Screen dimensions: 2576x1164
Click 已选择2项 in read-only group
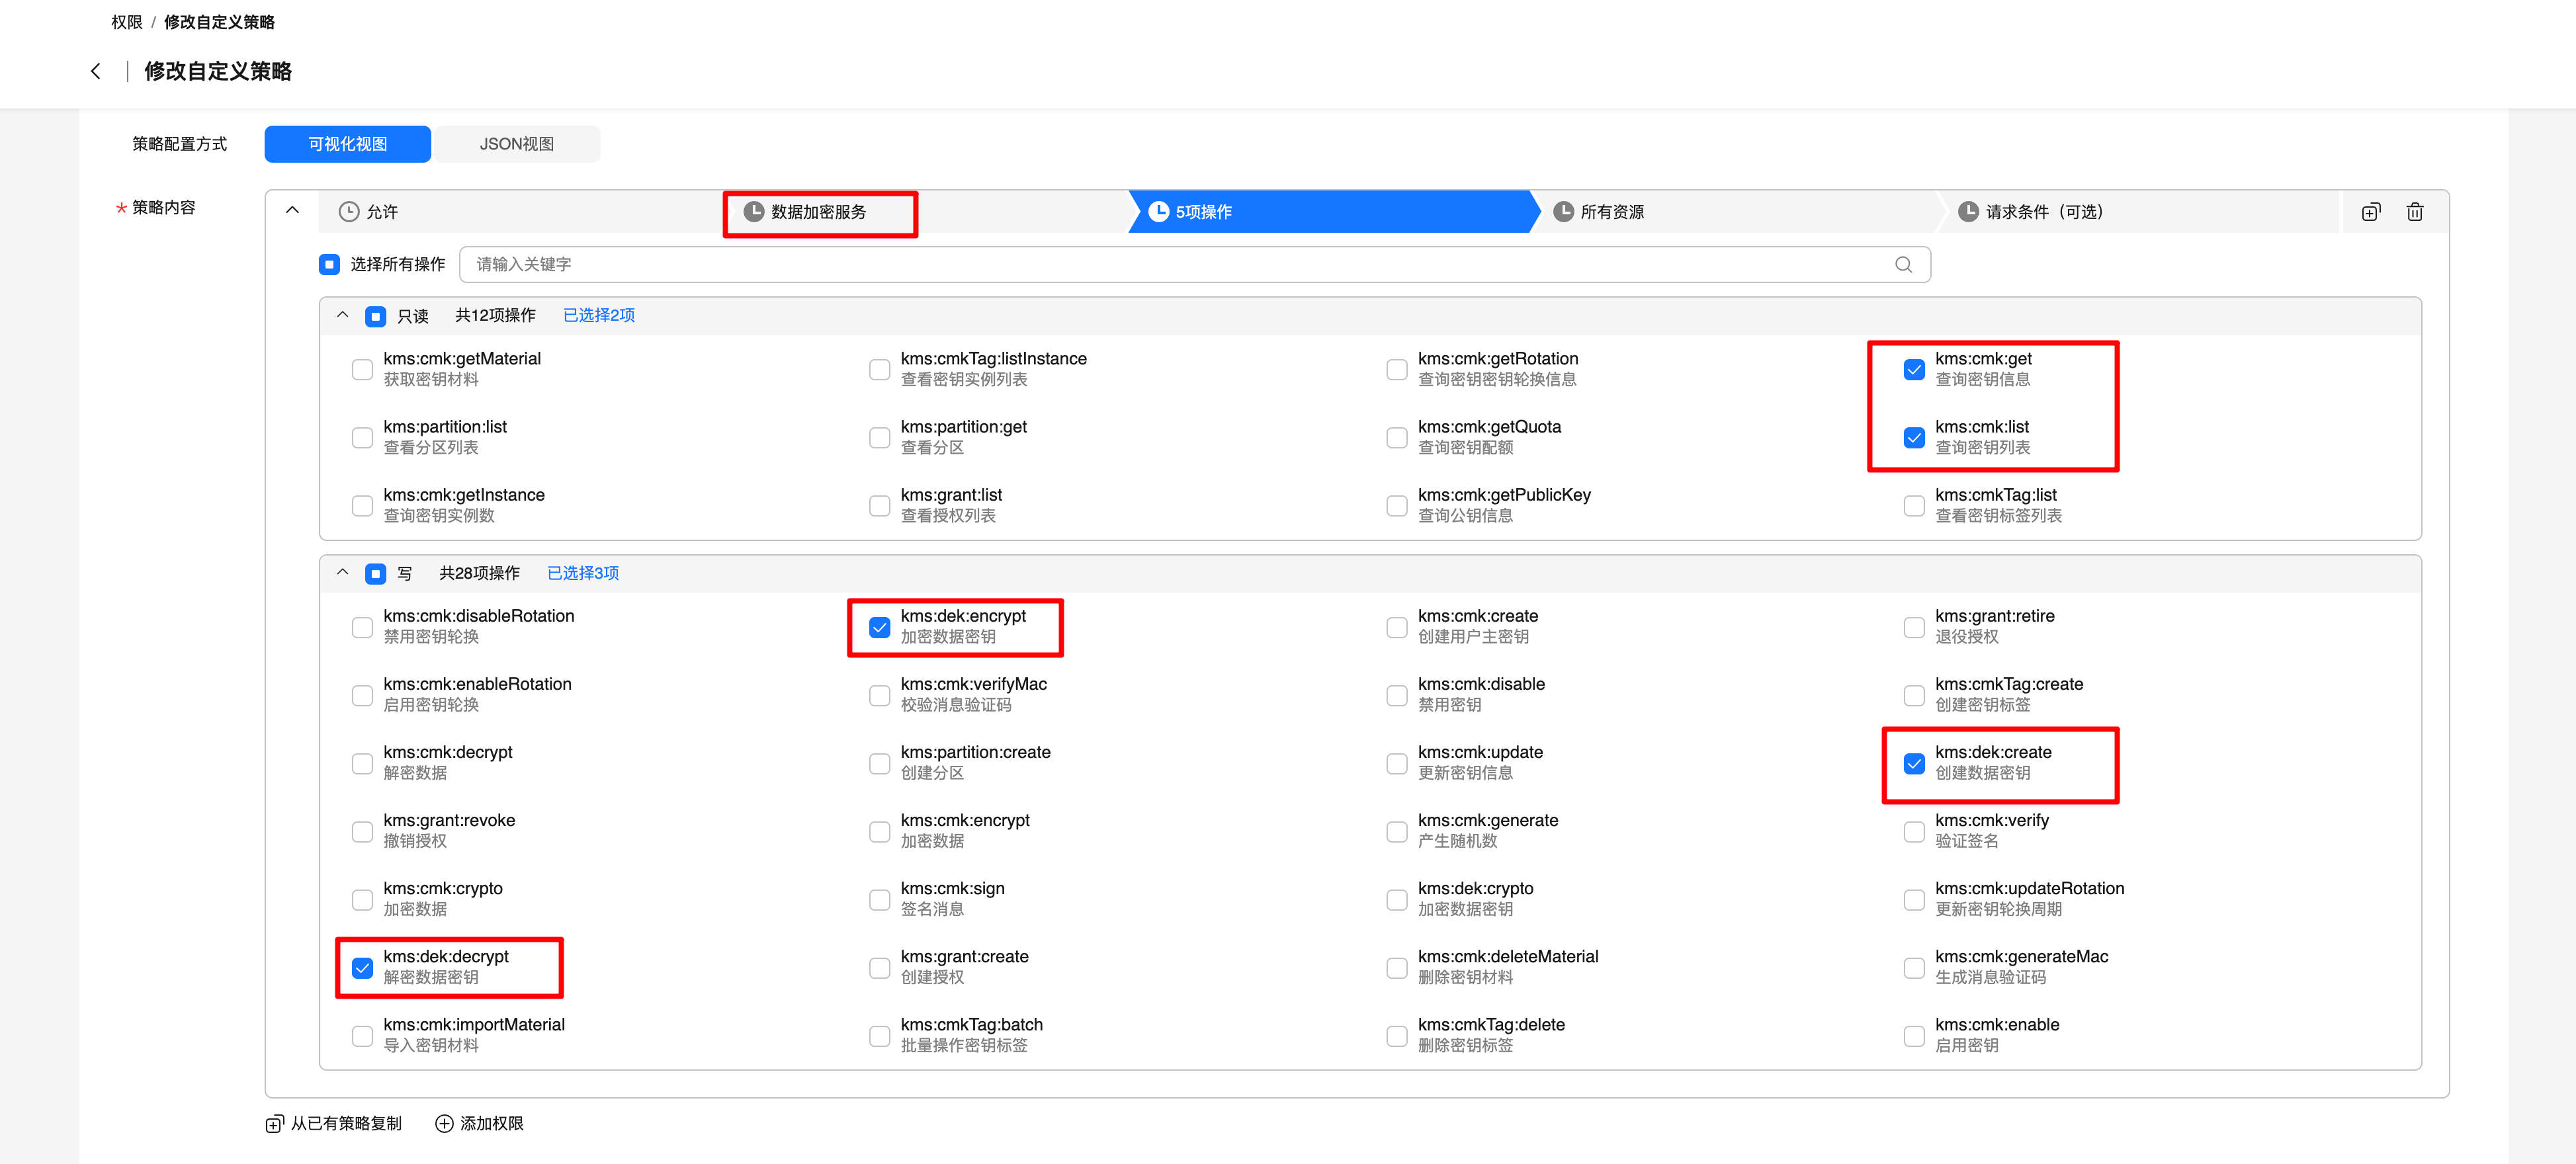tap(599, 315)
